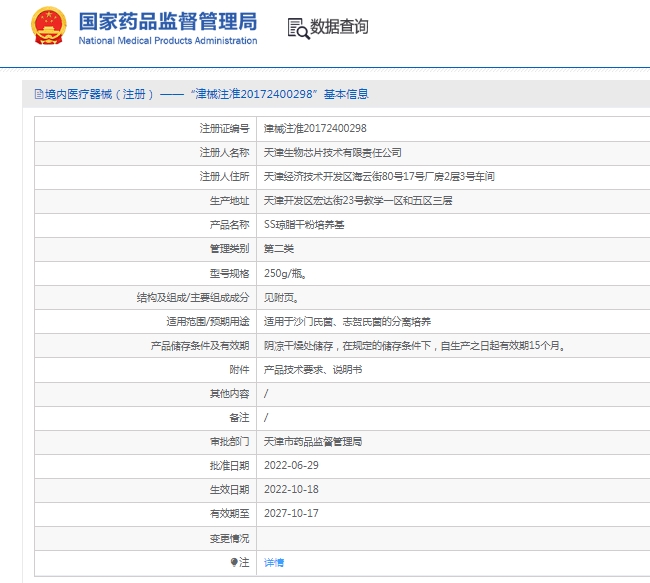Select storage text 阴凉干燥处储存

point(415,345)
